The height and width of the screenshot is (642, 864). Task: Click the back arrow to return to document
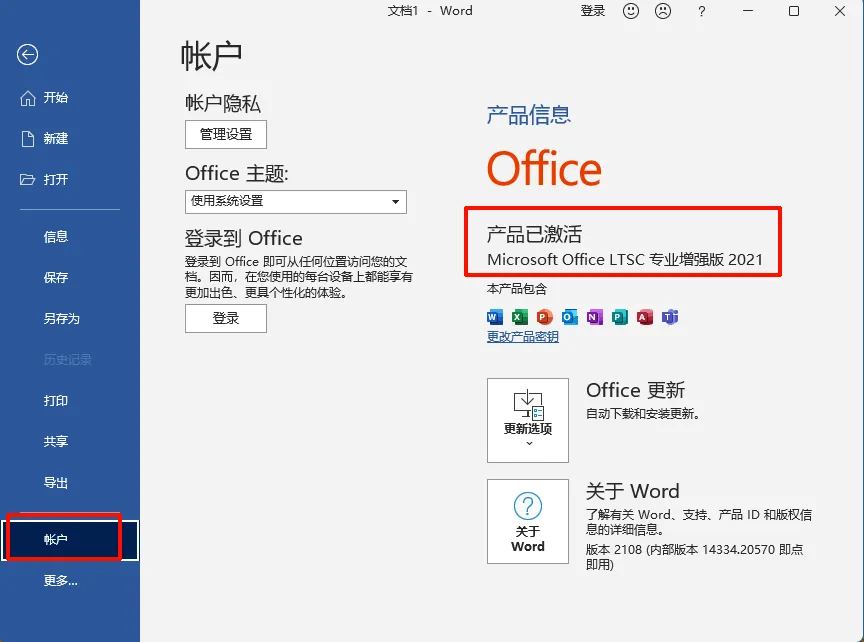27,55
